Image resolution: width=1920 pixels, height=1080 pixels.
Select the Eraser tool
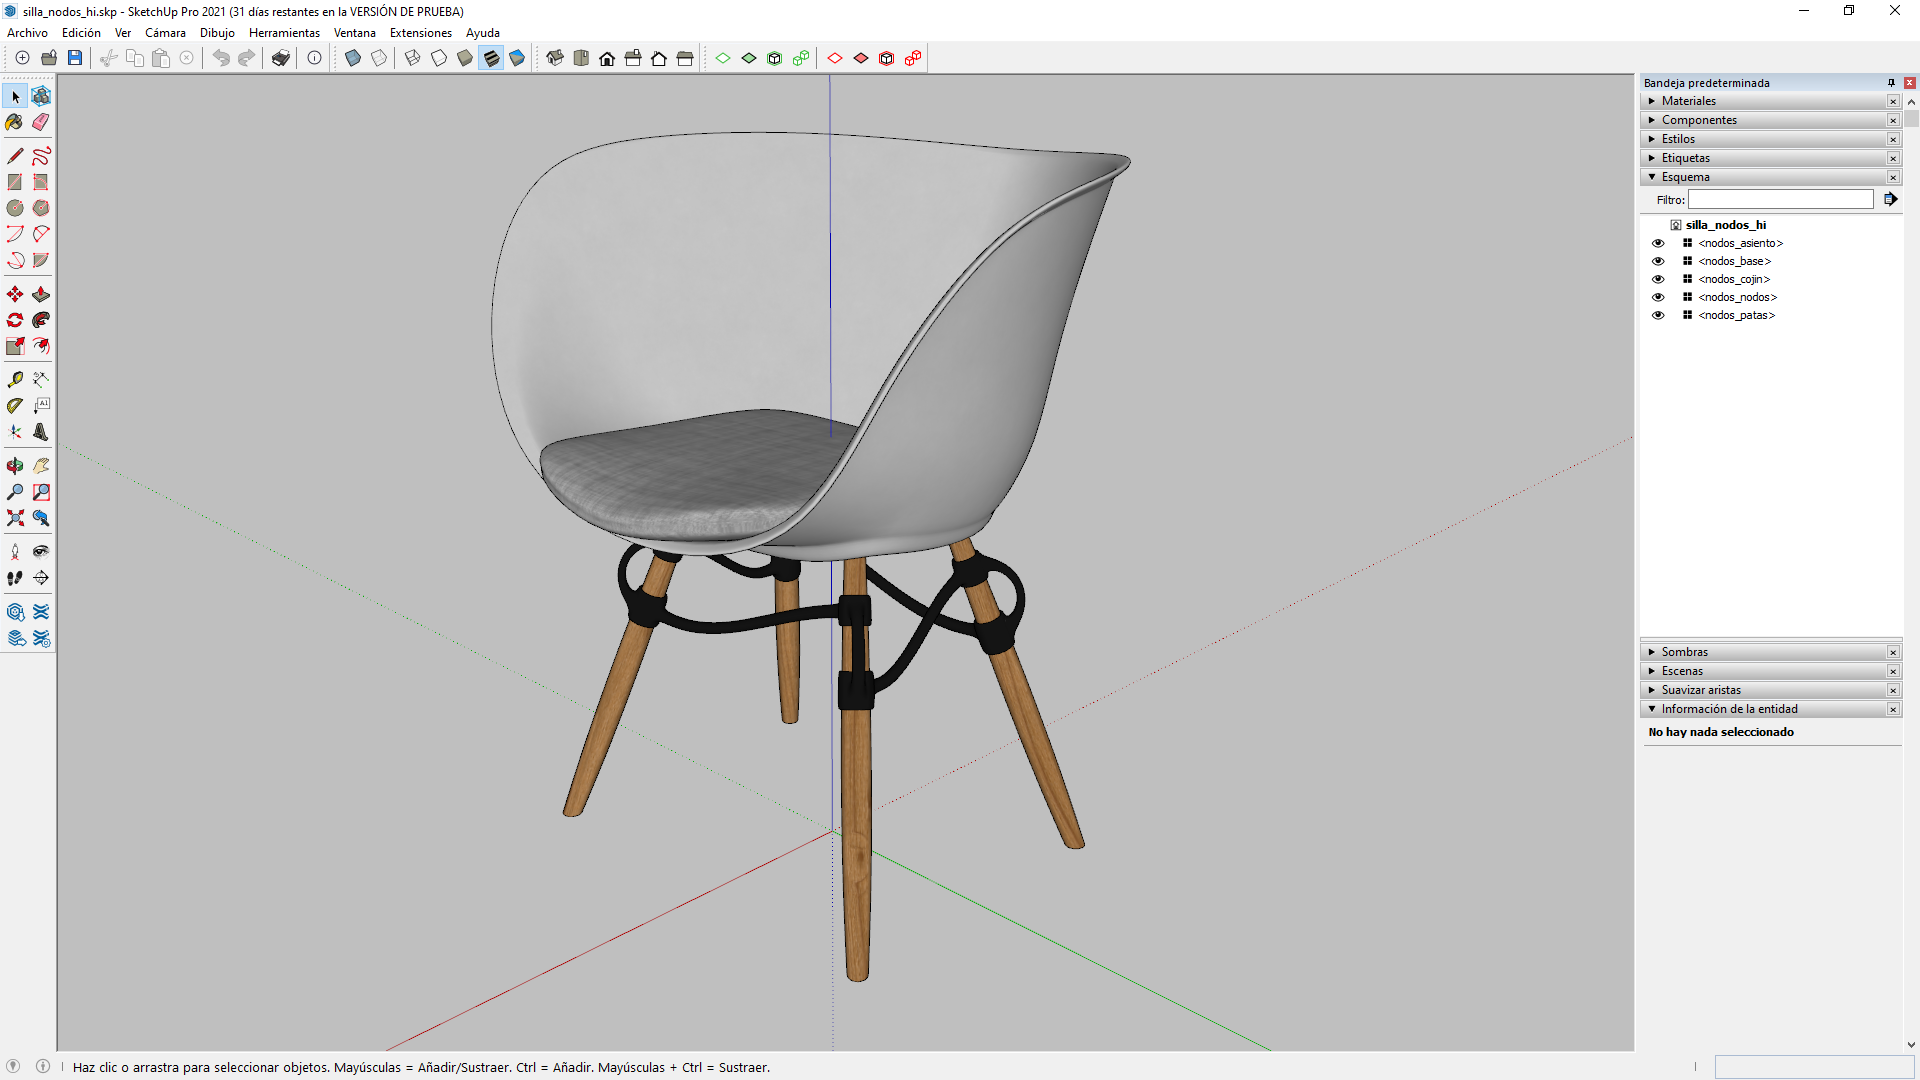point(41,122)
